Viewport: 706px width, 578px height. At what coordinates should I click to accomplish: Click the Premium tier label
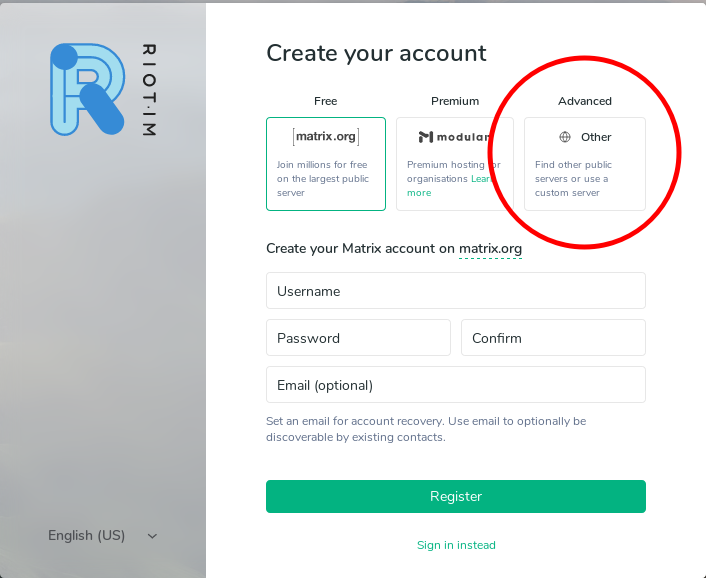point(455,101)
